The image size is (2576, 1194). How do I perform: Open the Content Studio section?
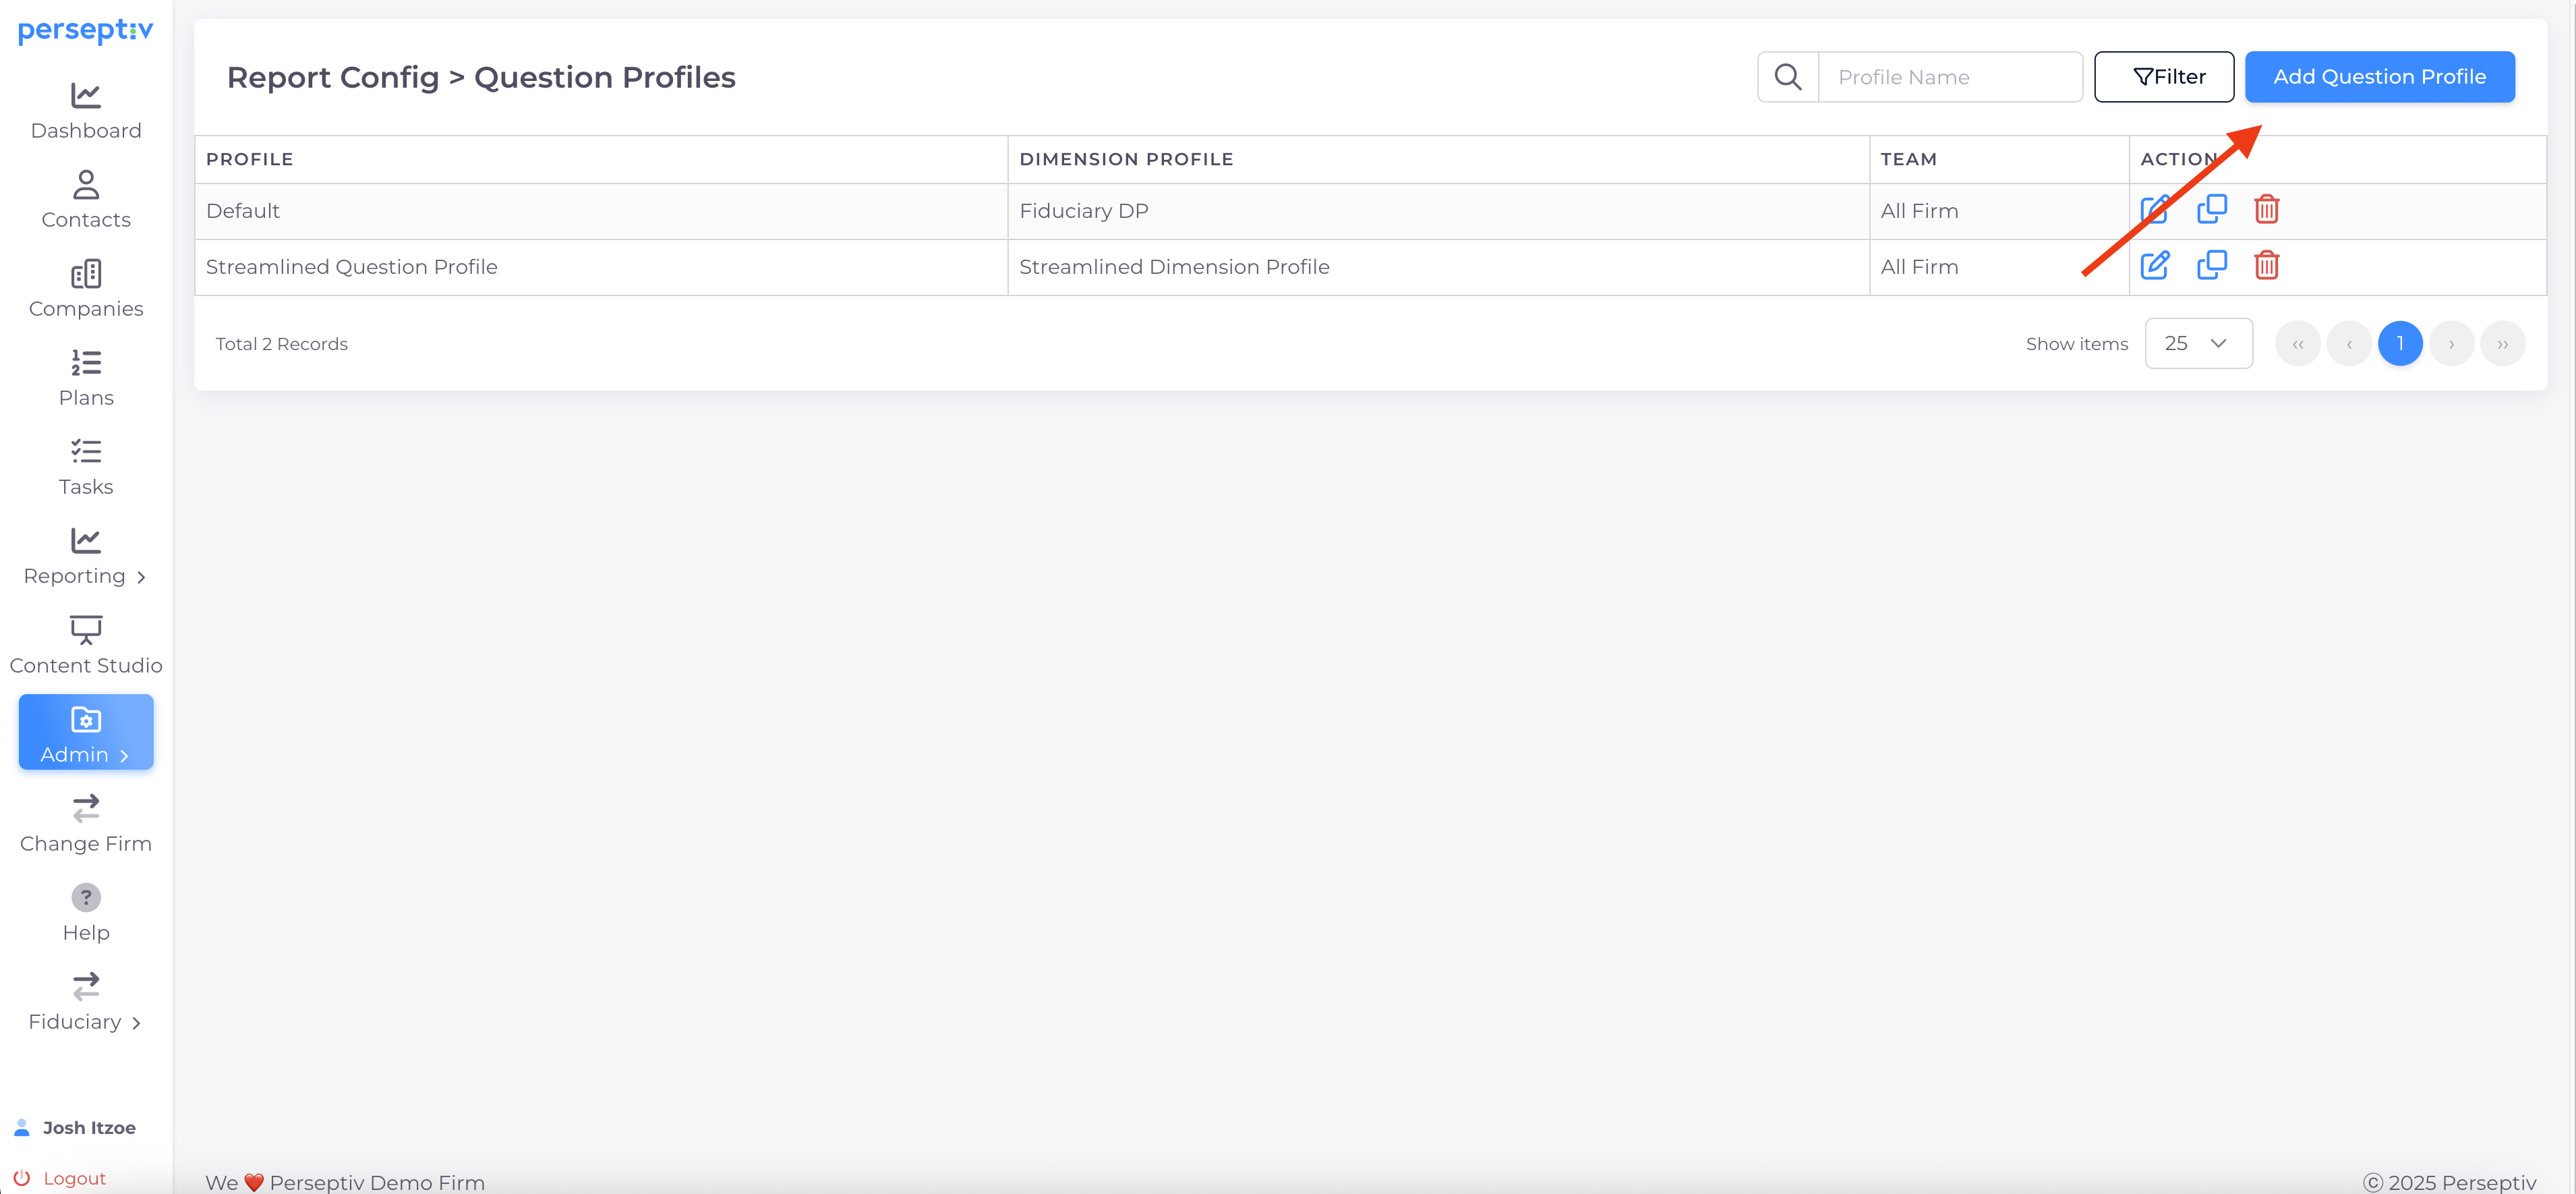(86, 645)
